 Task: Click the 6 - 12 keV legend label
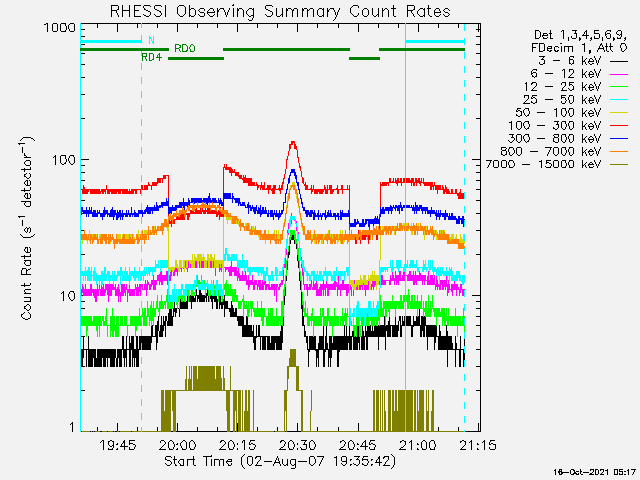(566, 74)
